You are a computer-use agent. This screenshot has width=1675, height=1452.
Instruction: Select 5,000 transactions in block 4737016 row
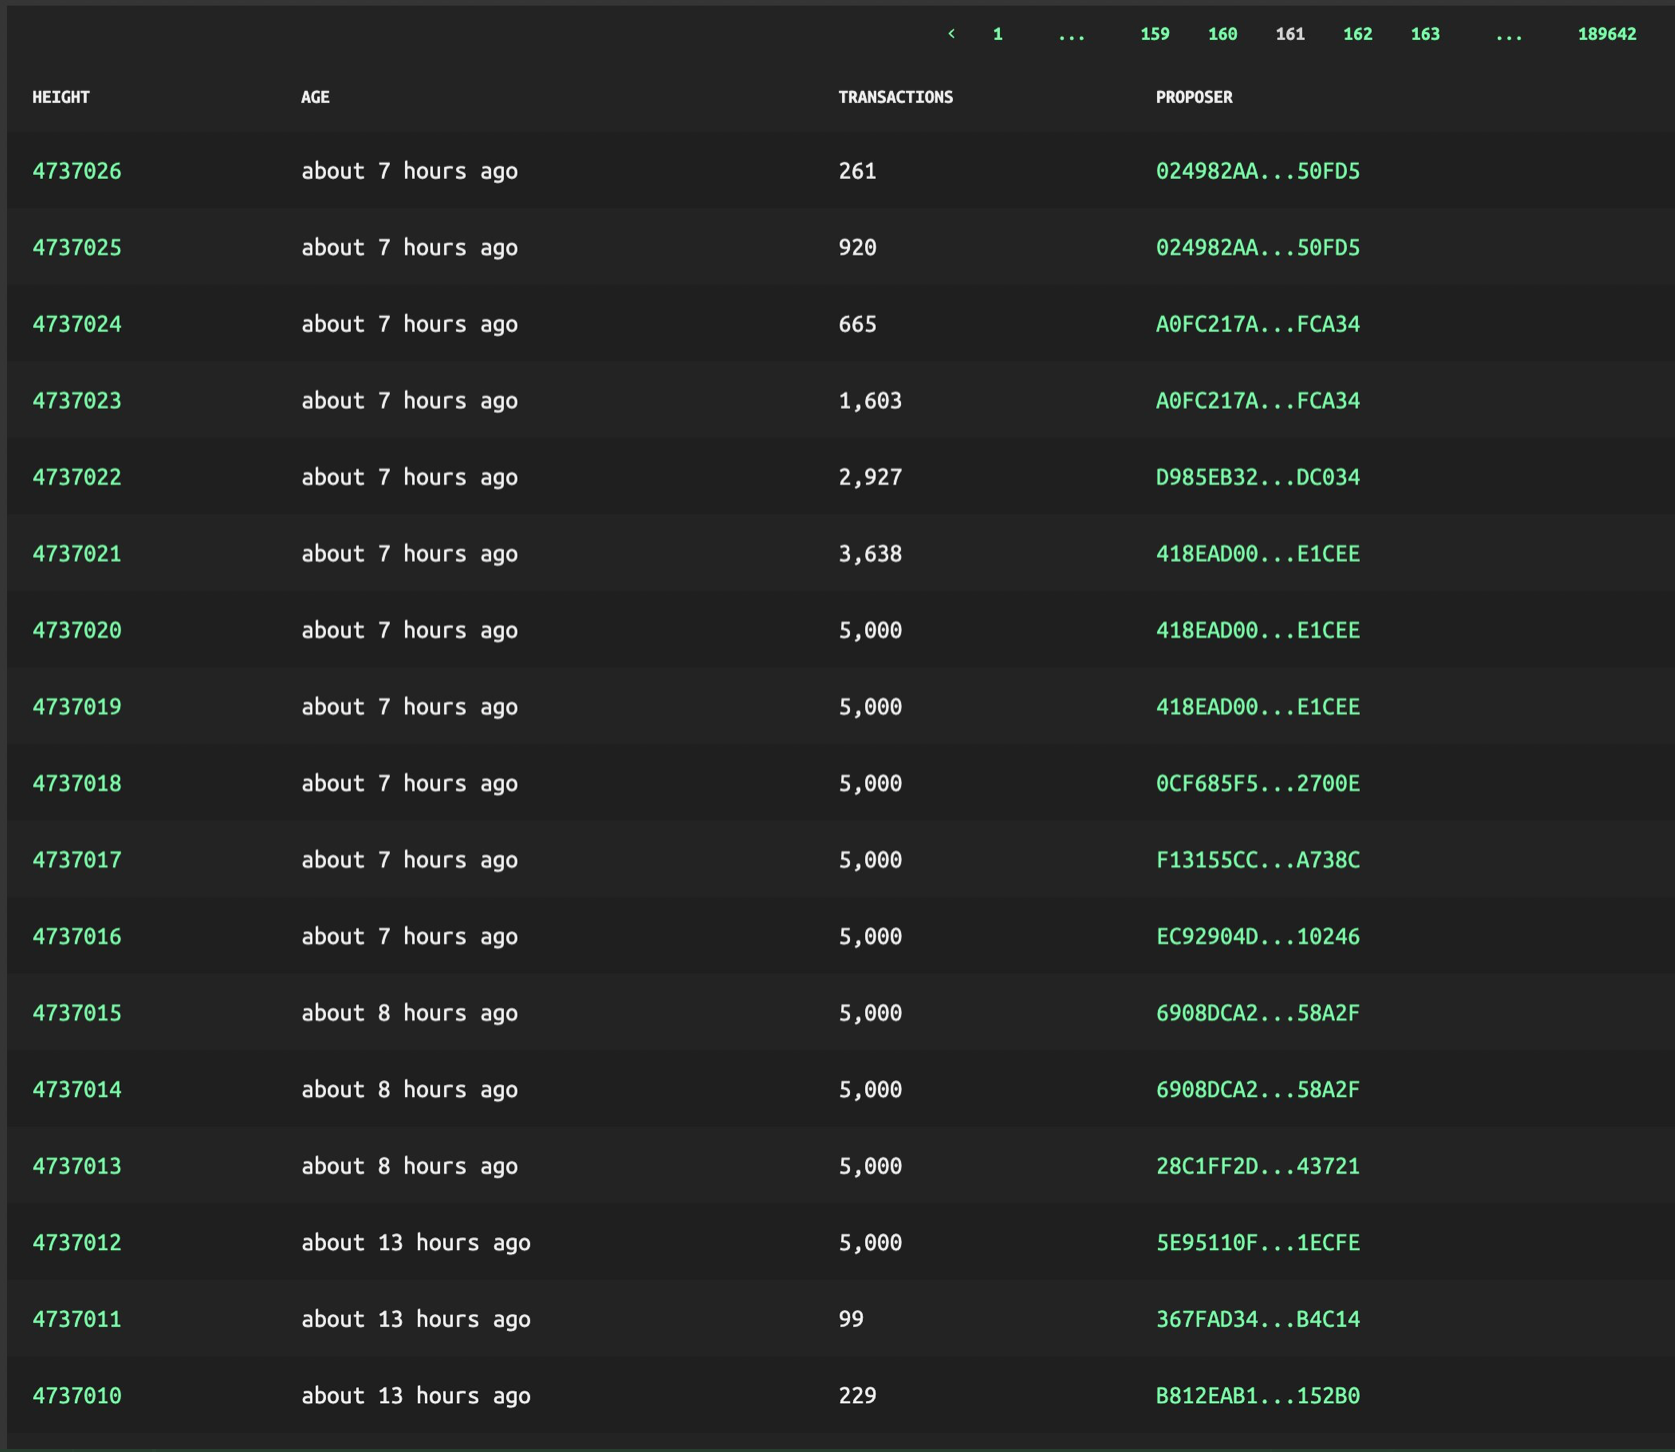click(870, 937)
